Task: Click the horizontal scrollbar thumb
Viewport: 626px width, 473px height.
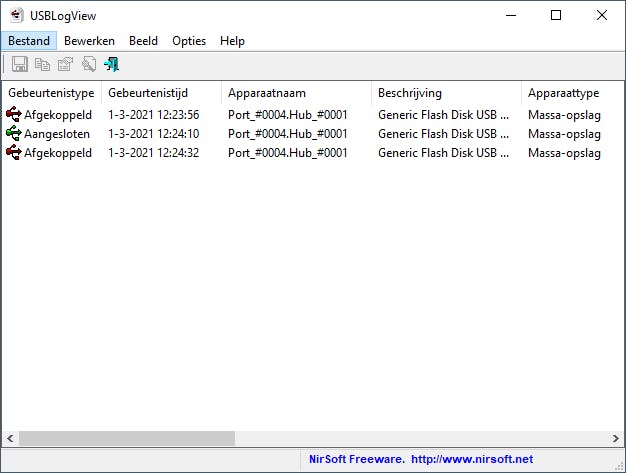Action: (x=127, y=438)
